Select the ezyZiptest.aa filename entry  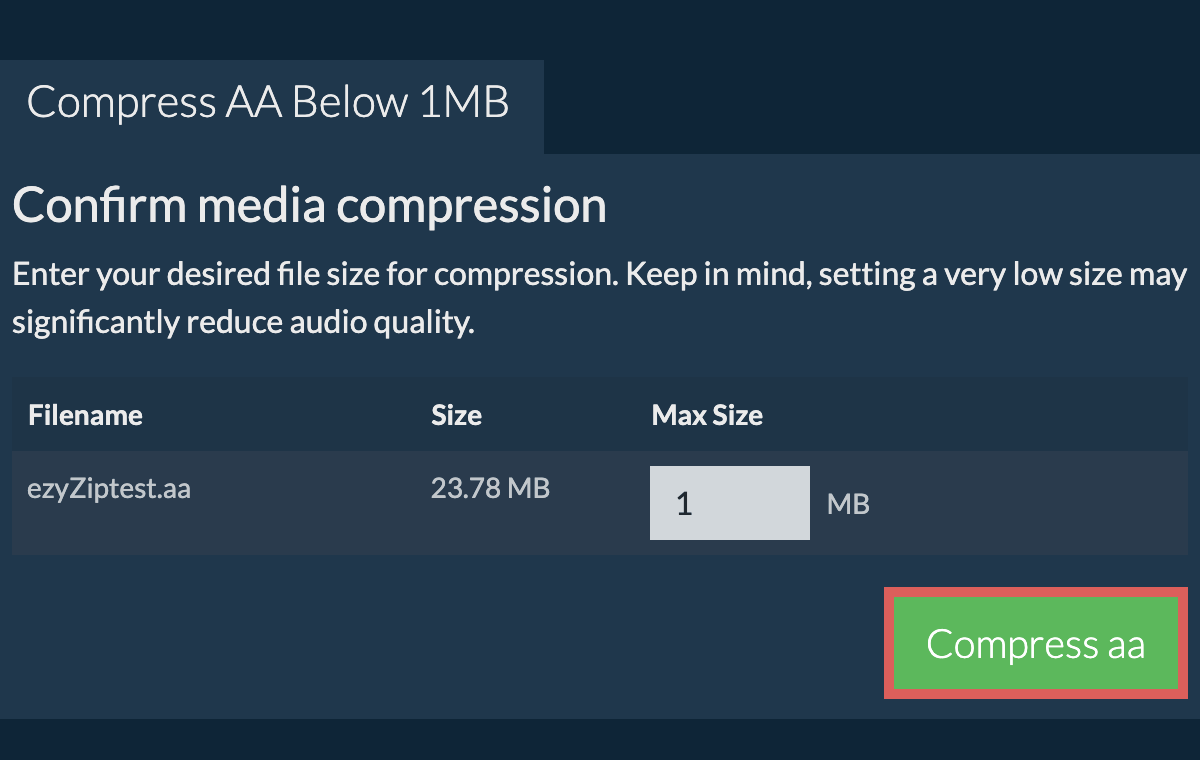109,489
